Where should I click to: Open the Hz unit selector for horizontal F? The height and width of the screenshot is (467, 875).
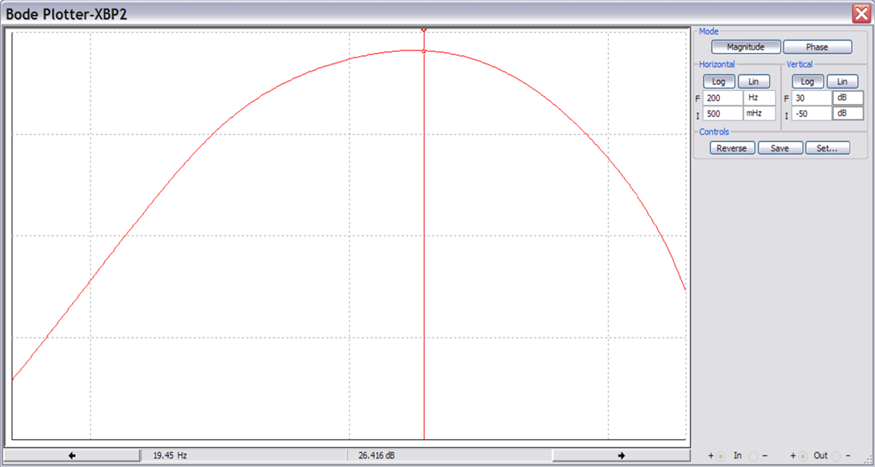pos(760,98)
